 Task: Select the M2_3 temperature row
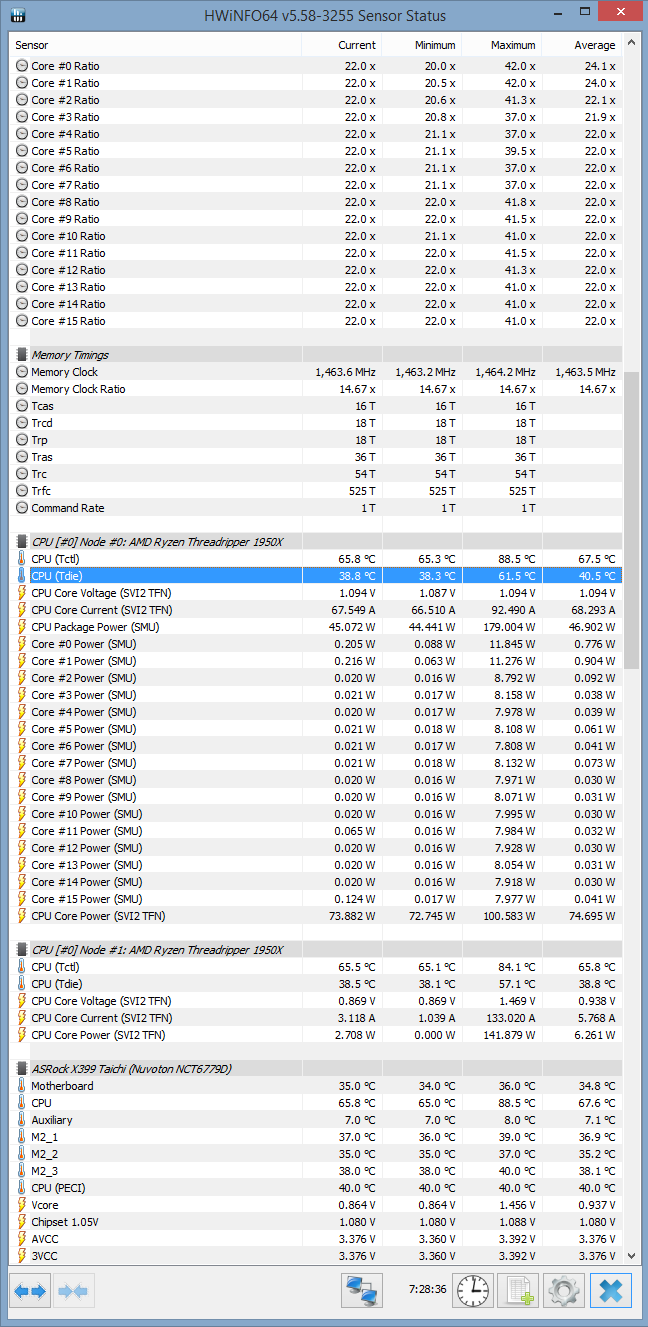(x=316, y=1171)
